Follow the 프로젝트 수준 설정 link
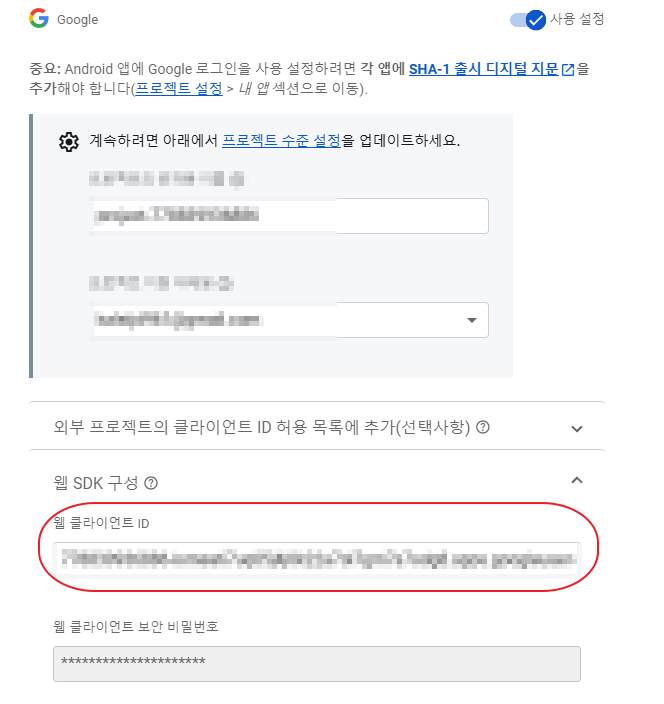Viewport: 664px width, 704px height. coord(281,141)
